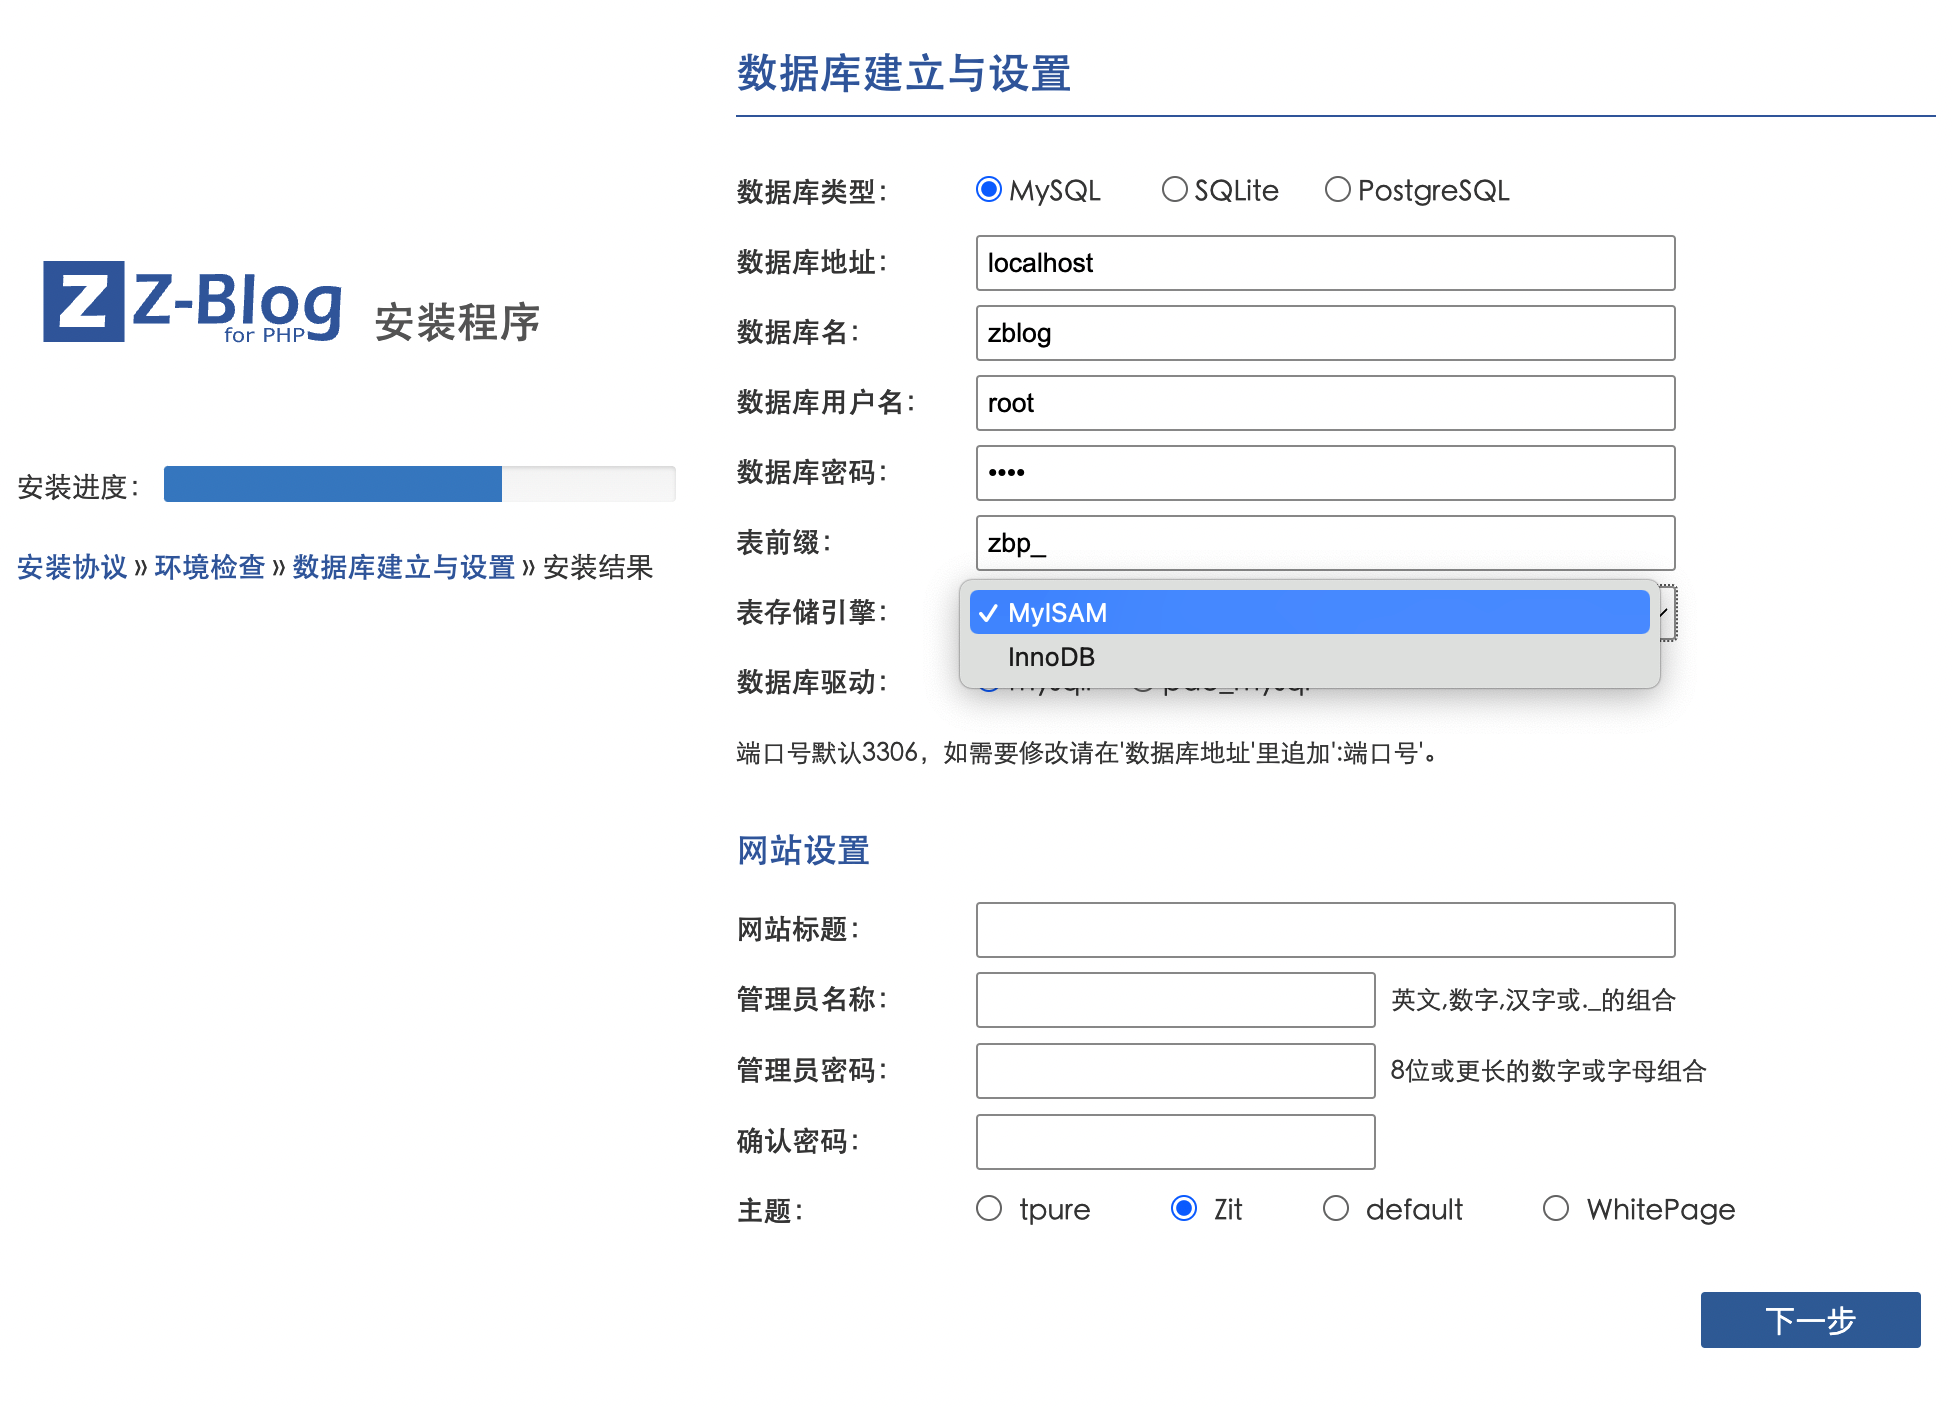Image resolution: width=1952 pixels, height=1408 pixels.
Task: Focus the database username field root
Action: (x=1325, y=403)
